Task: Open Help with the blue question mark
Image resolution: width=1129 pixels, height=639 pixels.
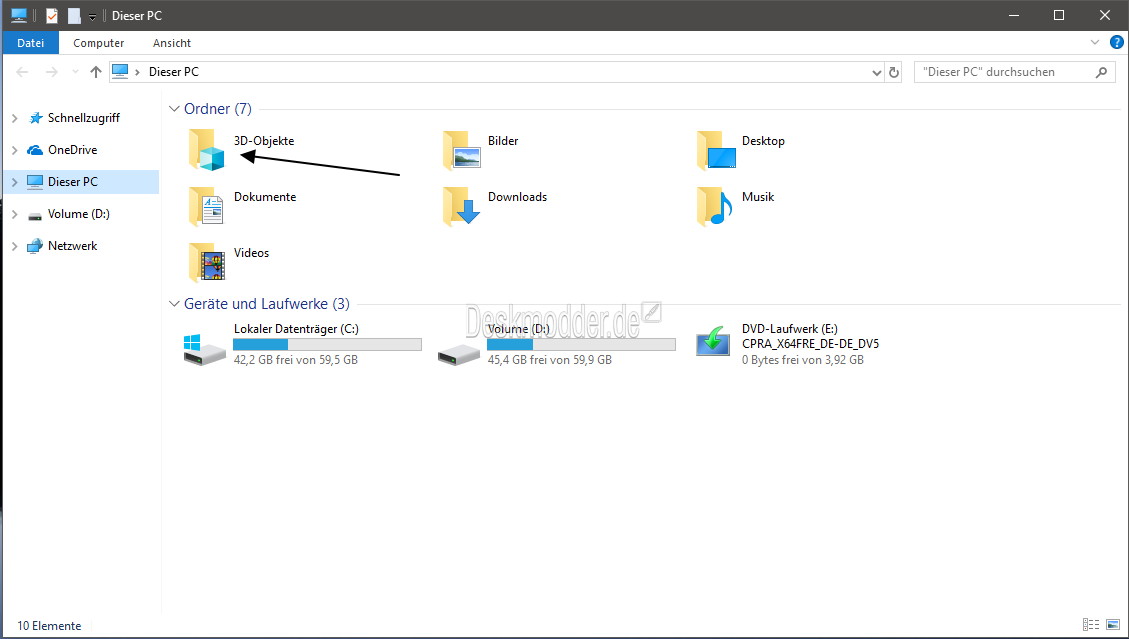Action: 1117,43
